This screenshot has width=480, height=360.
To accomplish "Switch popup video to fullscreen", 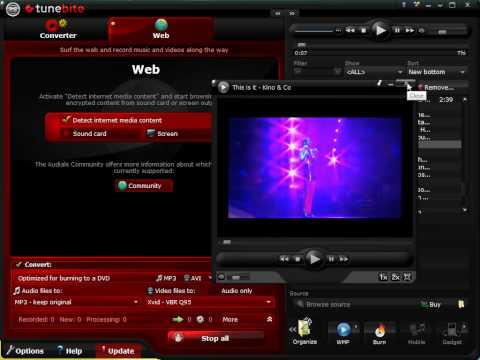I will point(407,277).
